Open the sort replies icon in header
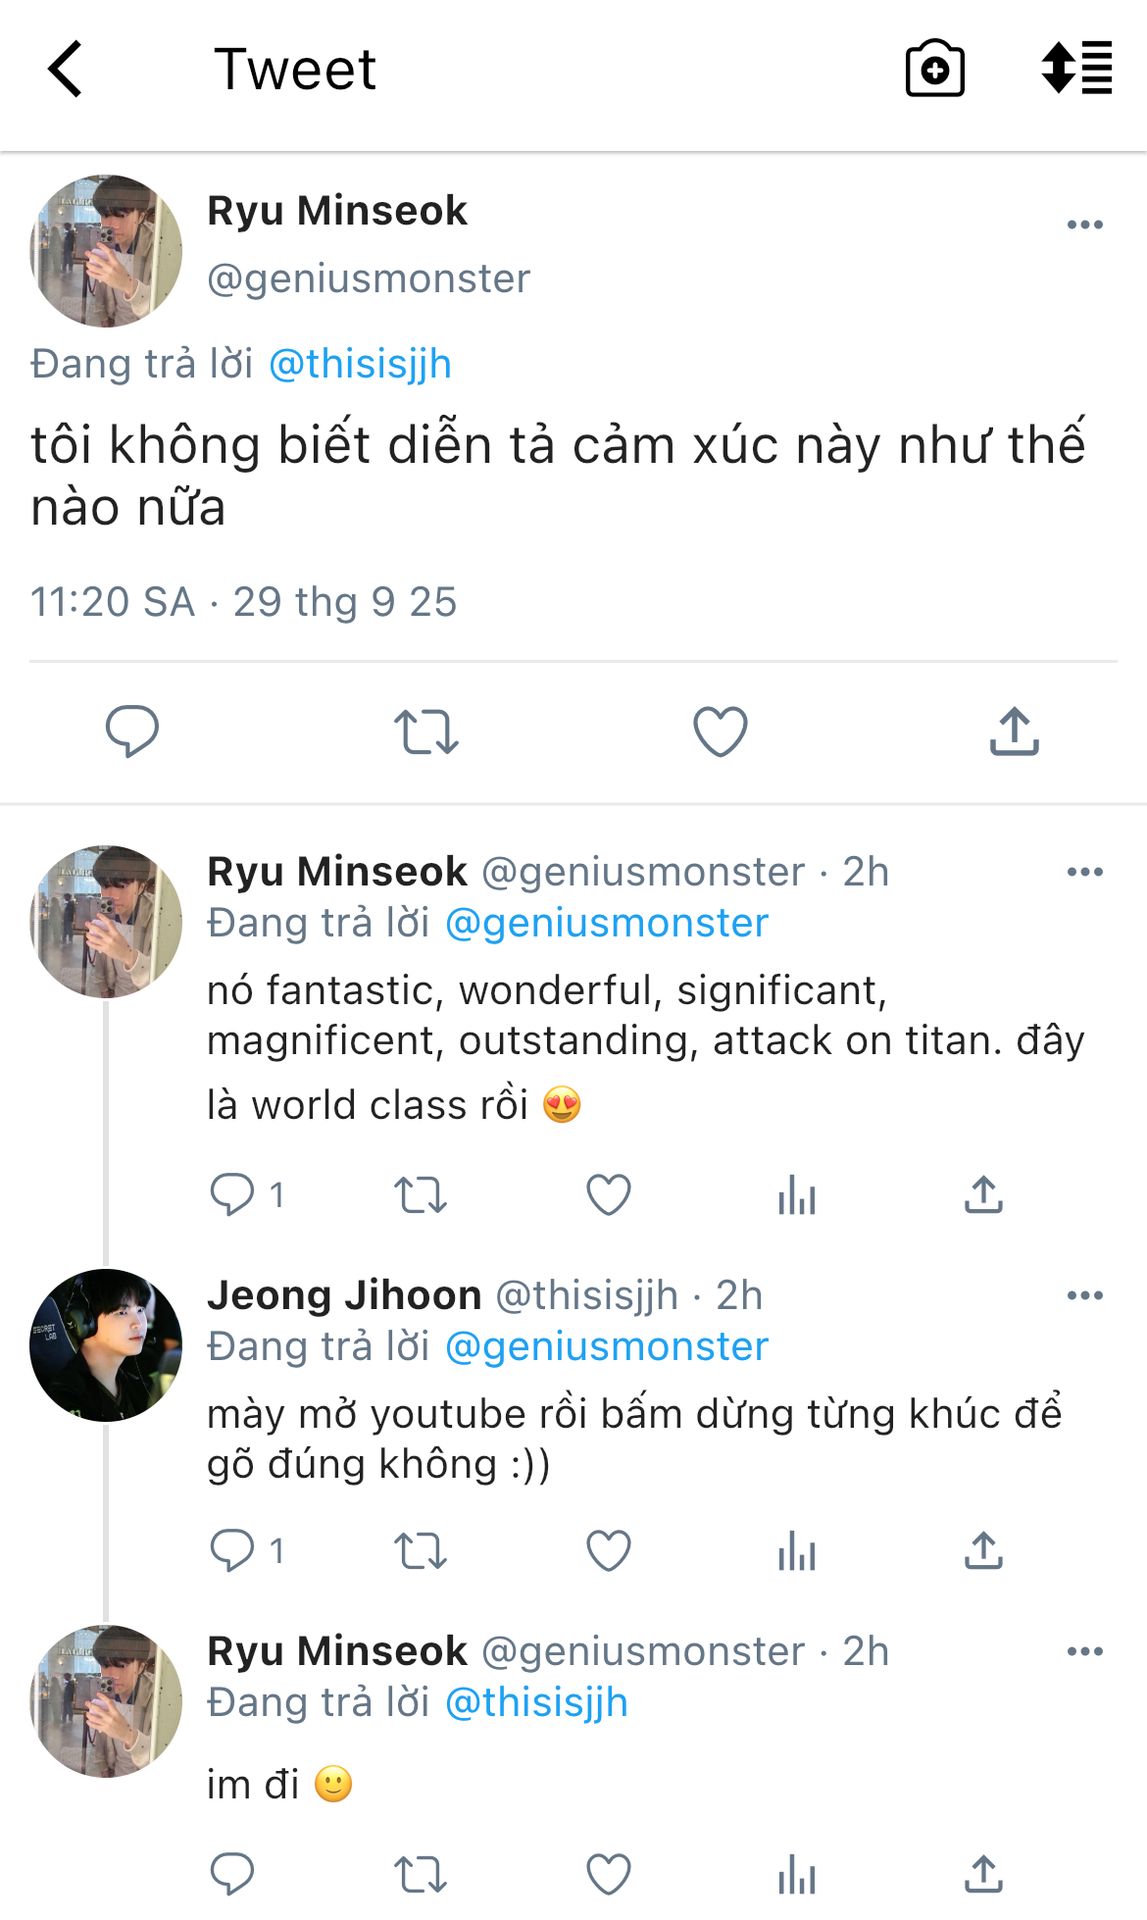Viewport: 1147px width, 1920px height. pos(1076,69)
